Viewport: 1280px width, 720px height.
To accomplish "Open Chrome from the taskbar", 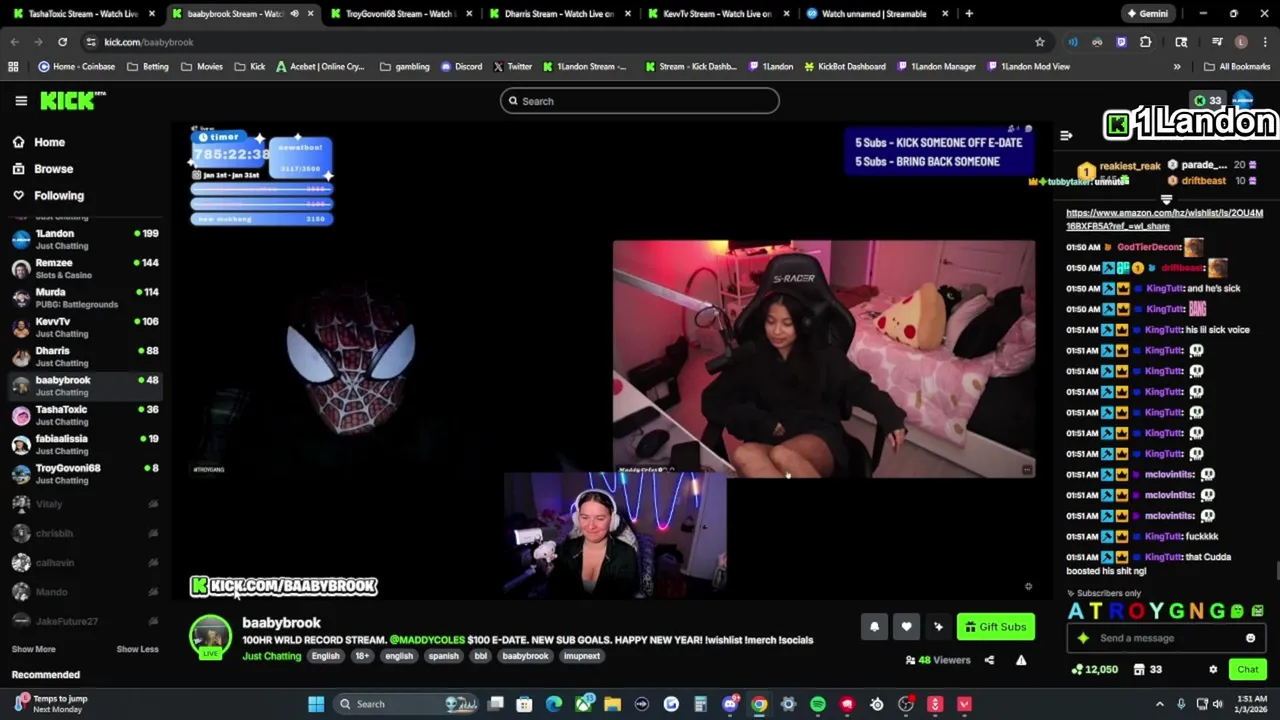I will [x=759, y=704].
